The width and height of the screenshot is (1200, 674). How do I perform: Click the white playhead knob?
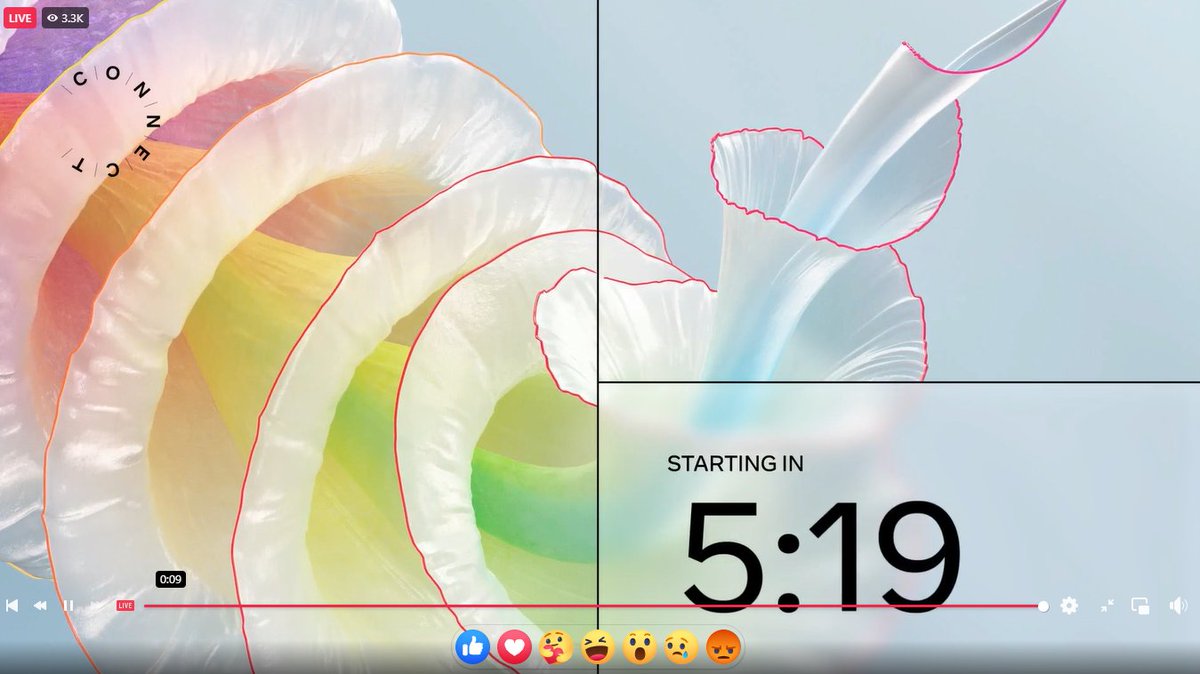click(1043, 605)
